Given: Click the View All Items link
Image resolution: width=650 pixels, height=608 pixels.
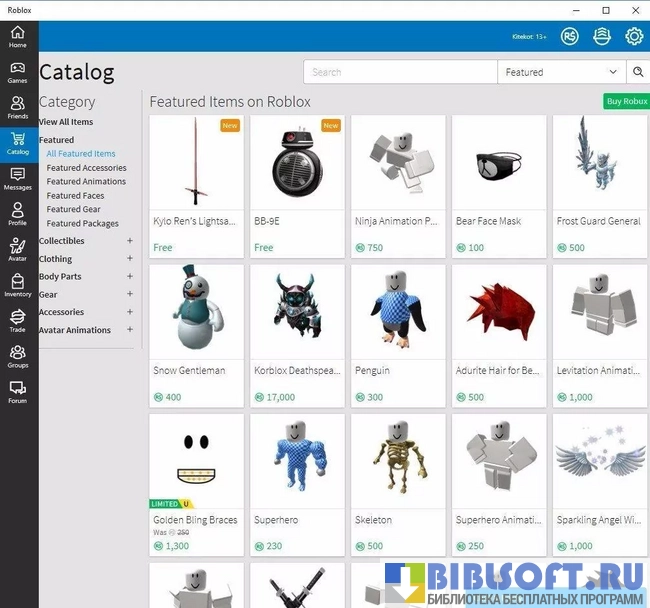Looking at the screenshot, I should pos(66,122).
